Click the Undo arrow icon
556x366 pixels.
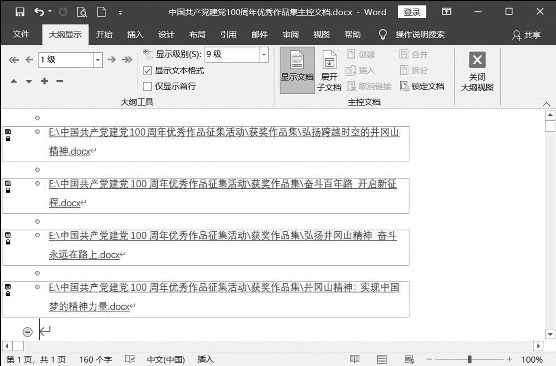(39, 12)
